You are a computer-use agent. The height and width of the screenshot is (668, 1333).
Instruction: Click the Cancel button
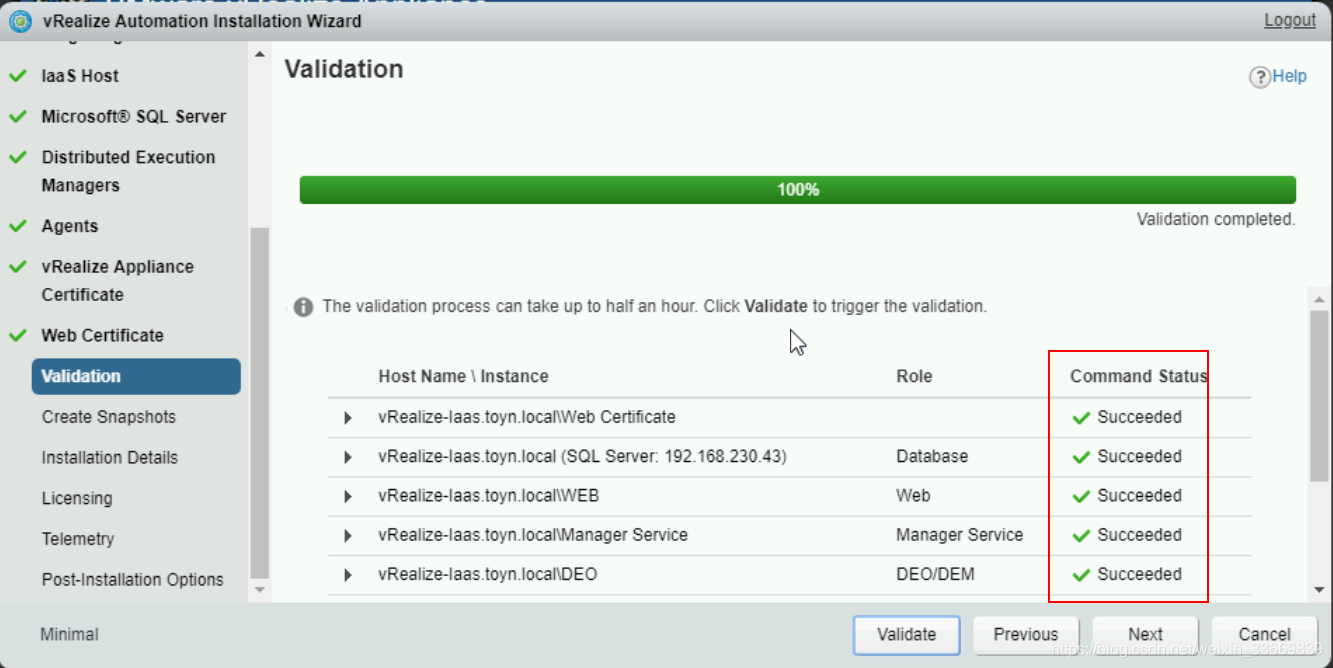pyautogui.click(x=1264, y=634)
